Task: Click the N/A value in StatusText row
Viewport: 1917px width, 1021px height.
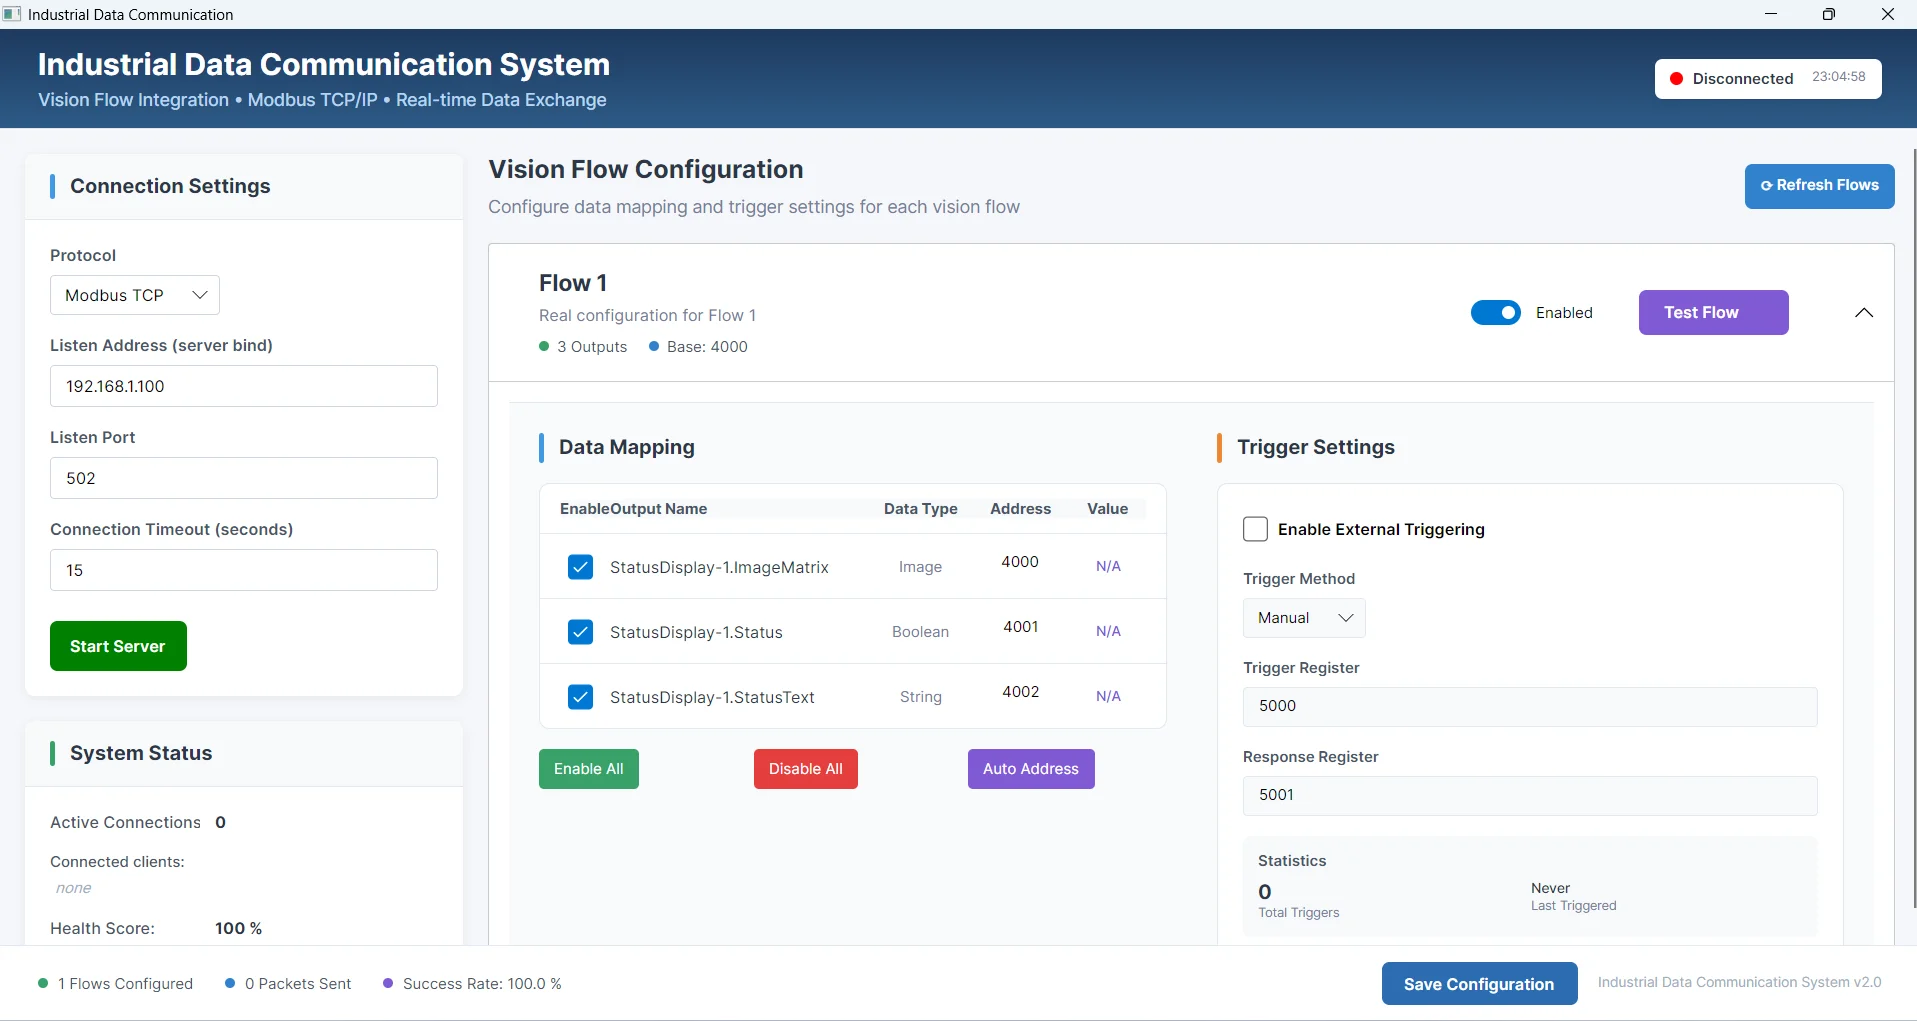Action: (x=1108, y=696)
